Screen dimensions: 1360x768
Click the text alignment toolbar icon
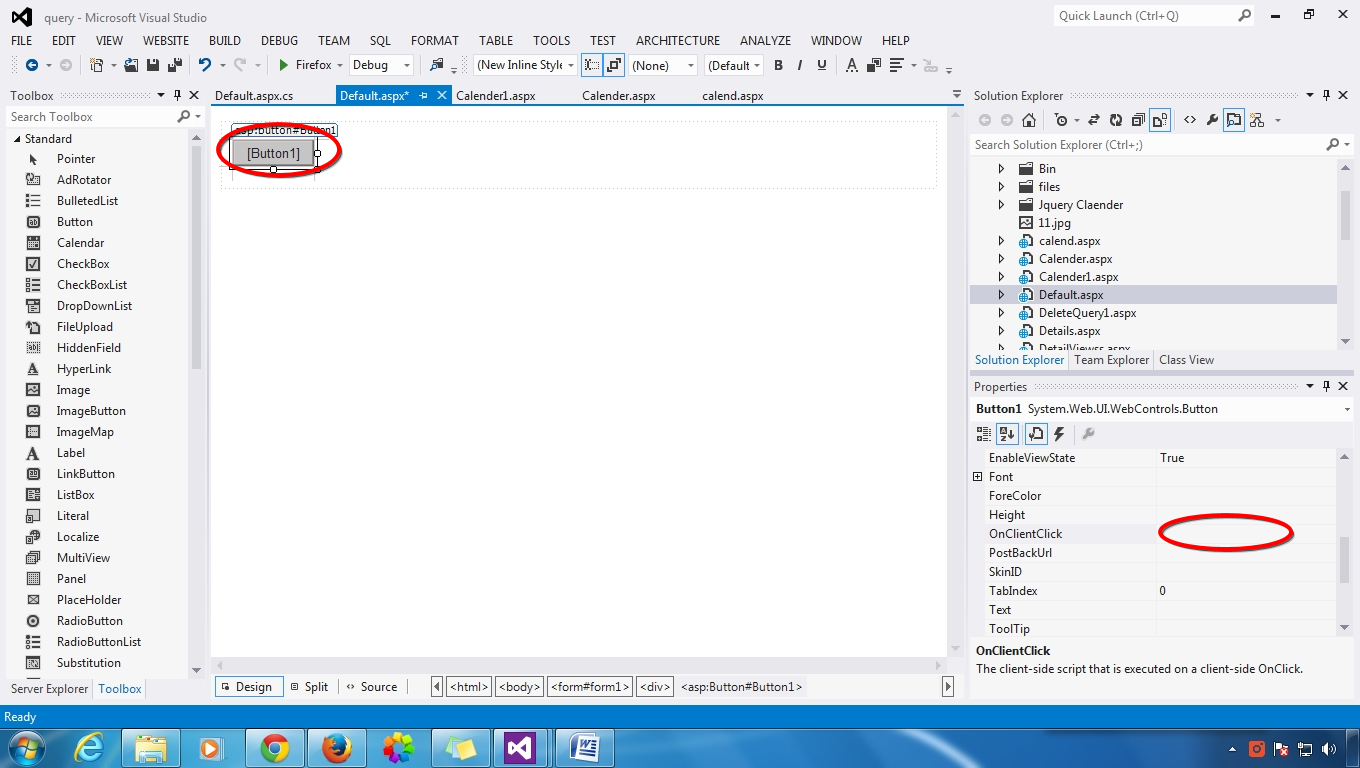[896, 65]
